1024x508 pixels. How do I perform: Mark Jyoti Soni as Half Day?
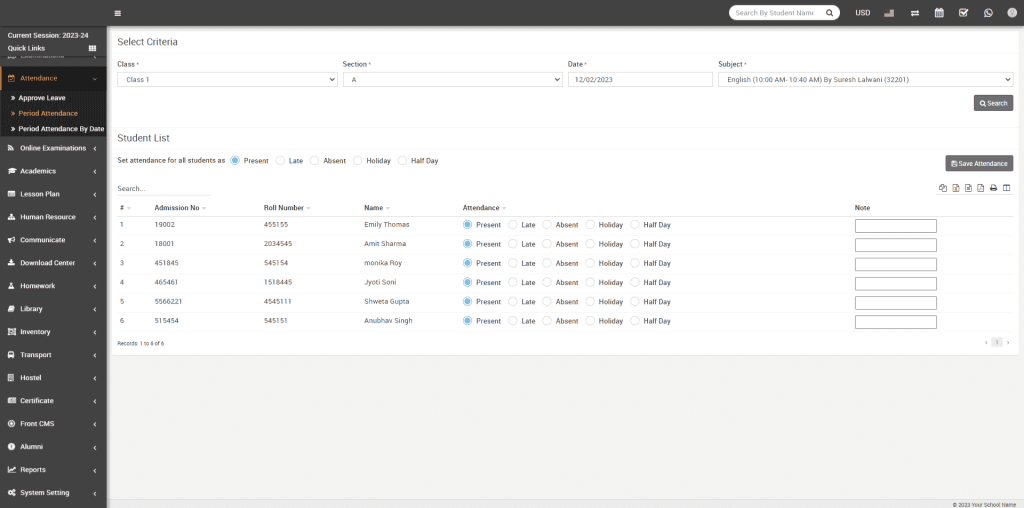click(x=635, y=282)
